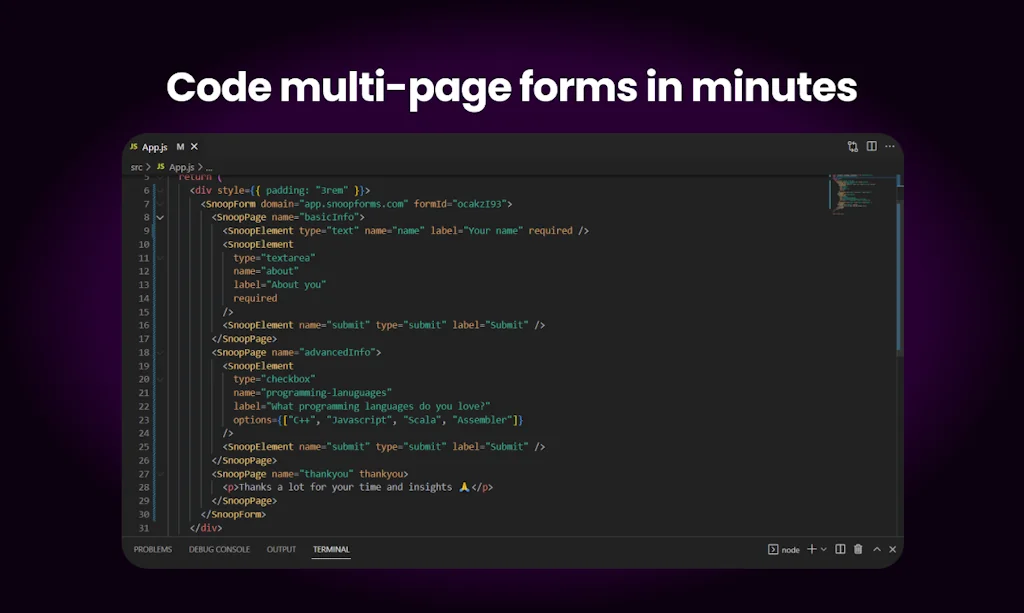Viewport: 1024px width, 613px height.
Task: Open the OUTPUT panel tab
Action: click(281, 549)
